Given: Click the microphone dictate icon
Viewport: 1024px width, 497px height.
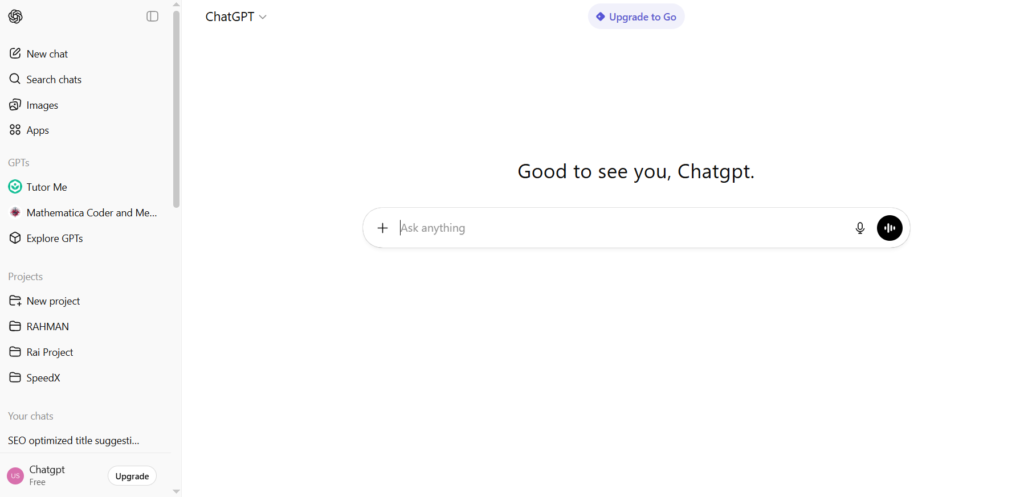Looking at the screenshot, I should (x=860, y=228).
